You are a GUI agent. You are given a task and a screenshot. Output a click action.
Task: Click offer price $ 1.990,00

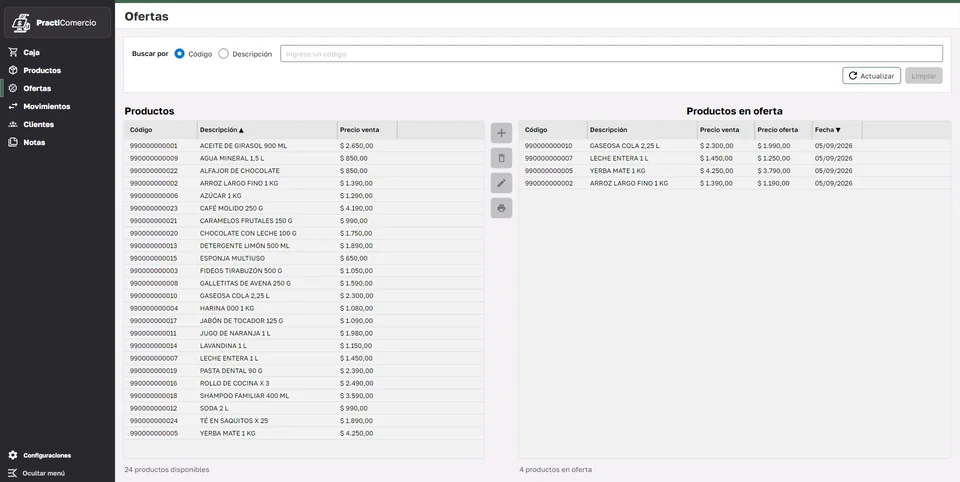click(773, 146)
